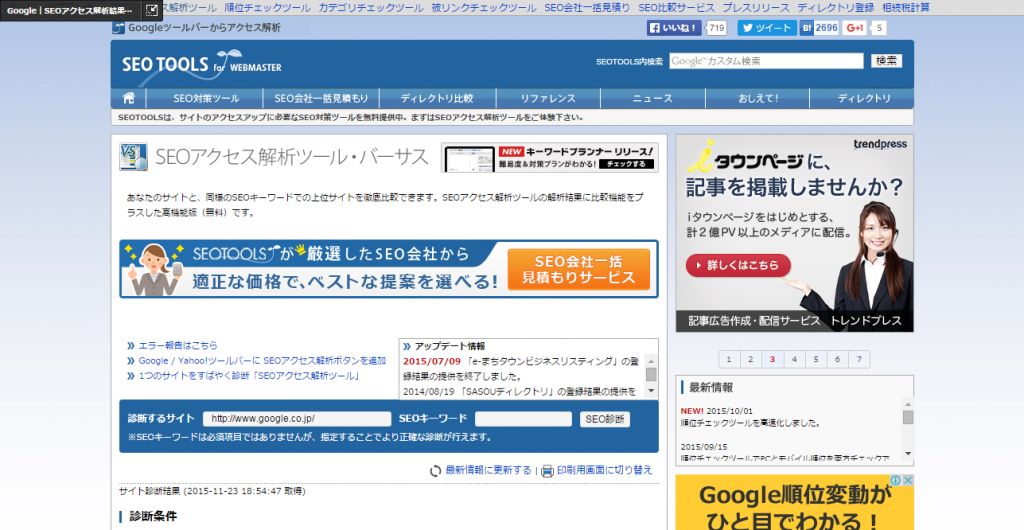Click the Google順位変動 yellow ad banner

[x=794, y=503]
